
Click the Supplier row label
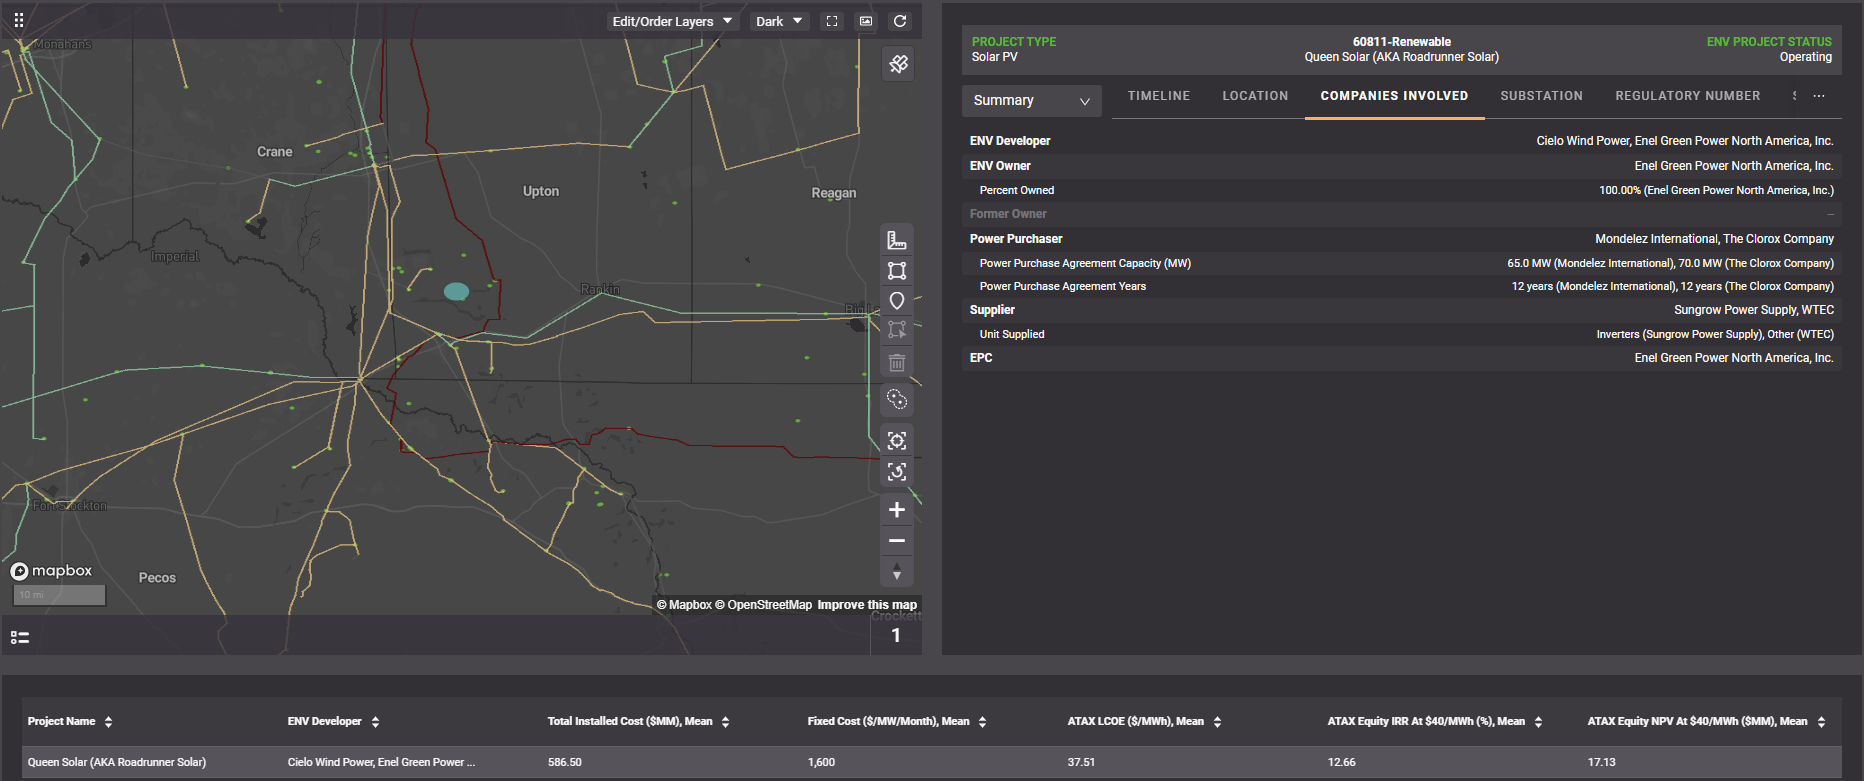pos(992,310)
